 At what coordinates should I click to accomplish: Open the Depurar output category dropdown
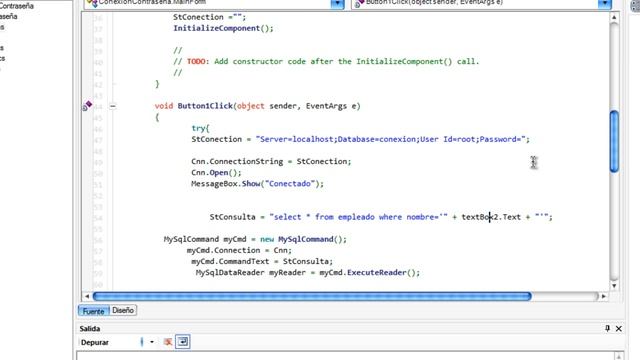point(152,342)
